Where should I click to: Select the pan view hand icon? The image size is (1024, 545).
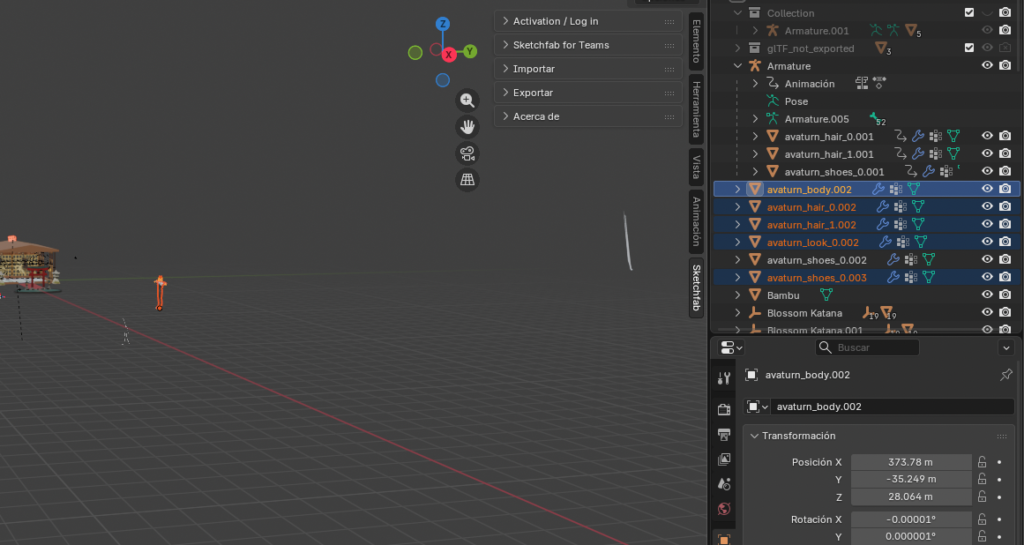[x=467, y=126]
